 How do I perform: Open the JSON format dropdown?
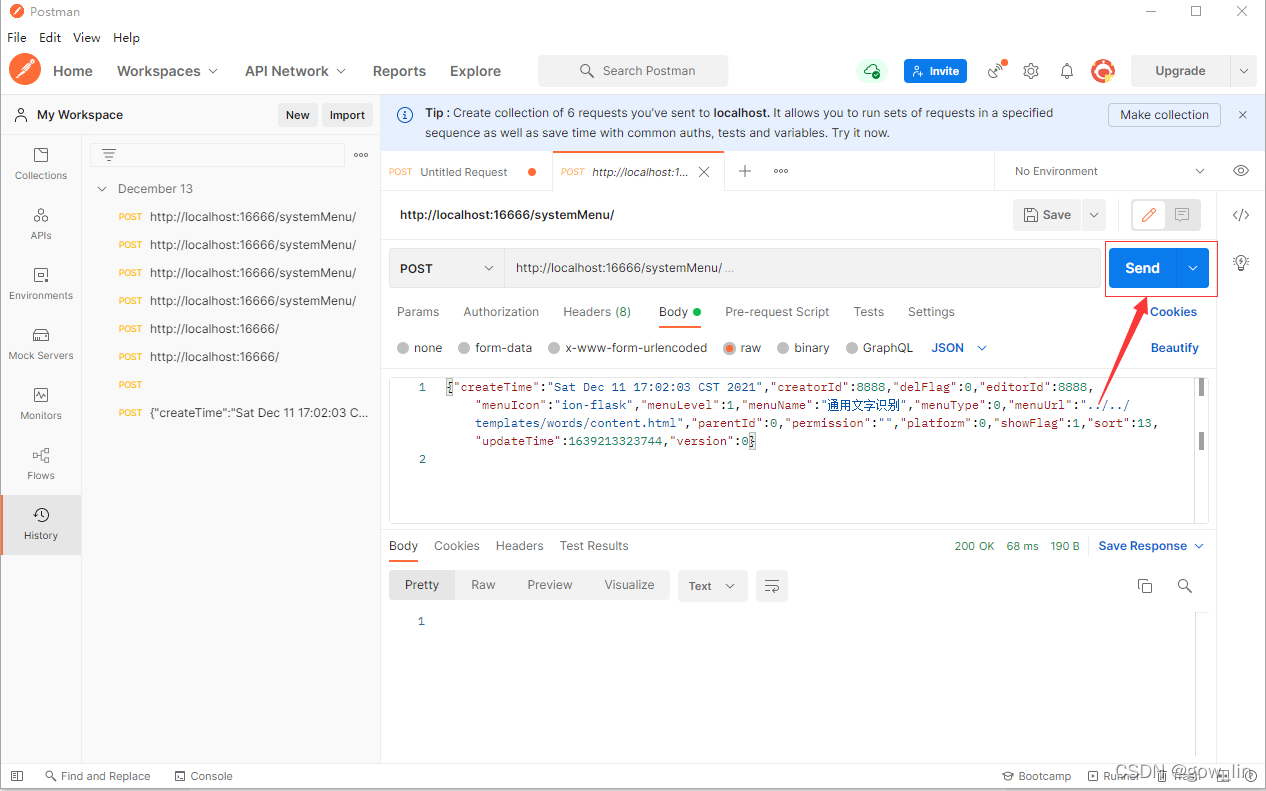[x=959, y=348]
